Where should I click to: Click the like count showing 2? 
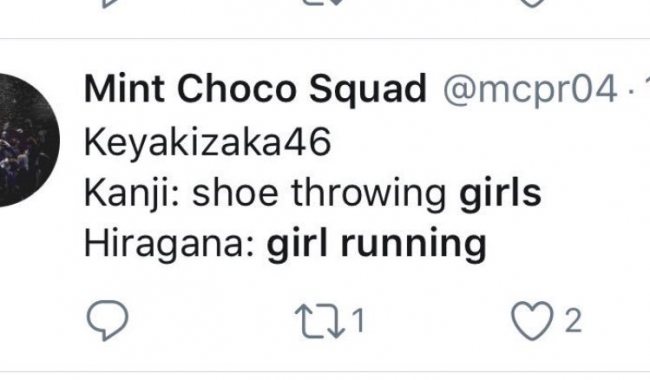[x=573, y=321]
